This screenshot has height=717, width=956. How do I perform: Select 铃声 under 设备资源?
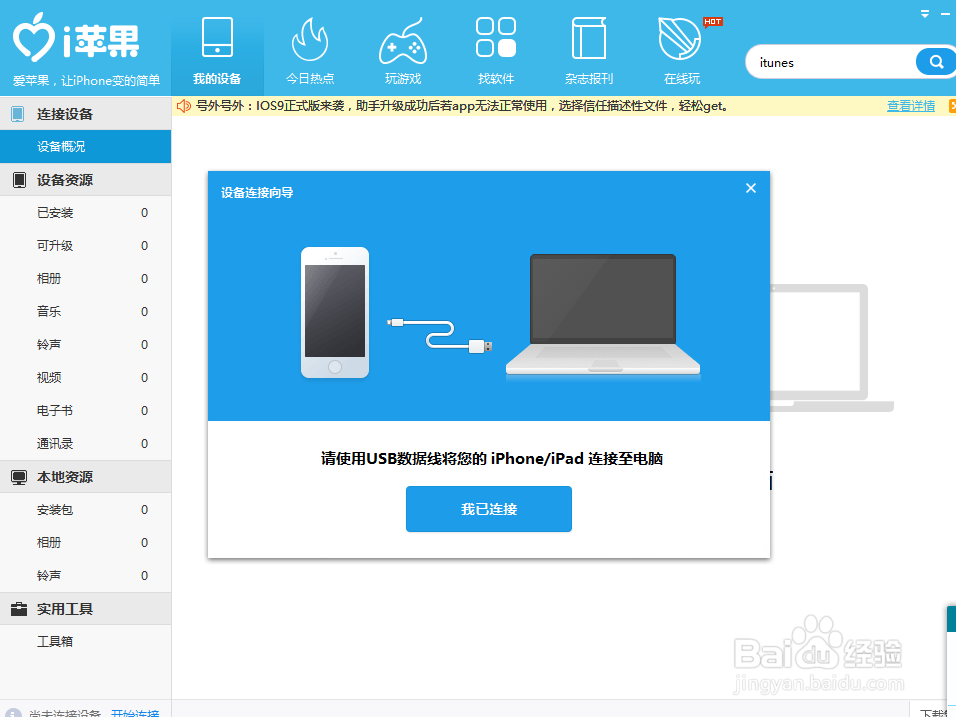85,344
